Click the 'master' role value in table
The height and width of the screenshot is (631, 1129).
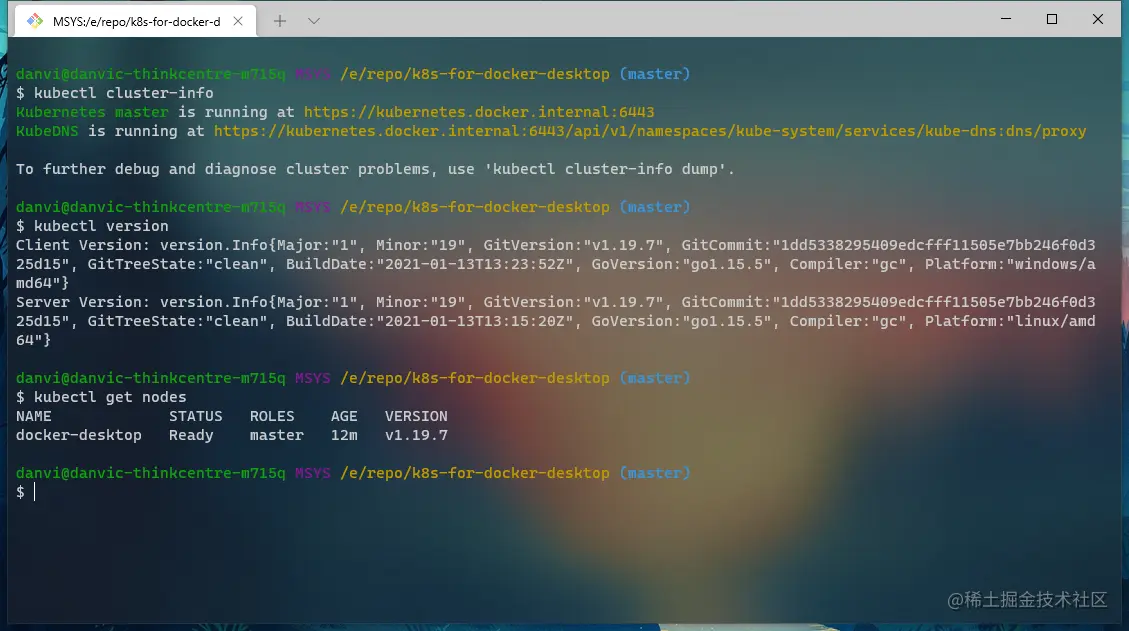pyautogui.click(x=276, y=435)
